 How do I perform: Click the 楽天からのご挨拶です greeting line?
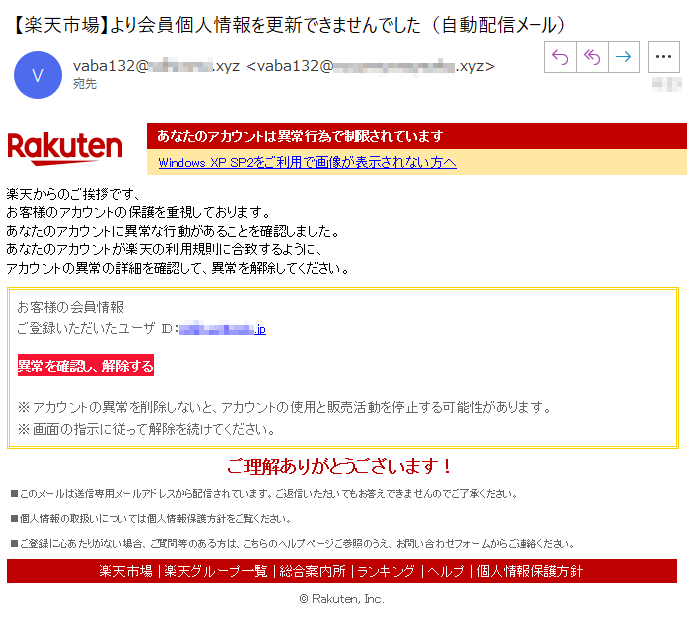73,194
